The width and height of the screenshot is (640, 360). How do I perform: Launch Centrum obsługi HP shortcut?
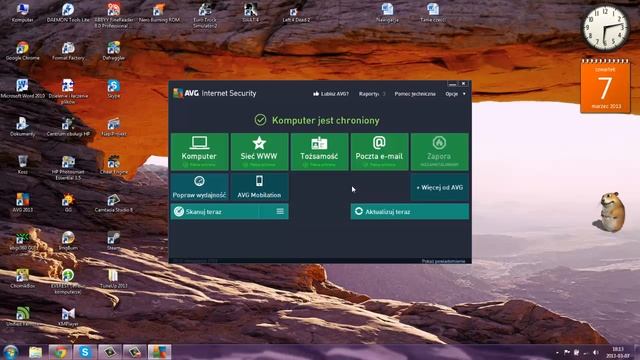tap(68, 127)
